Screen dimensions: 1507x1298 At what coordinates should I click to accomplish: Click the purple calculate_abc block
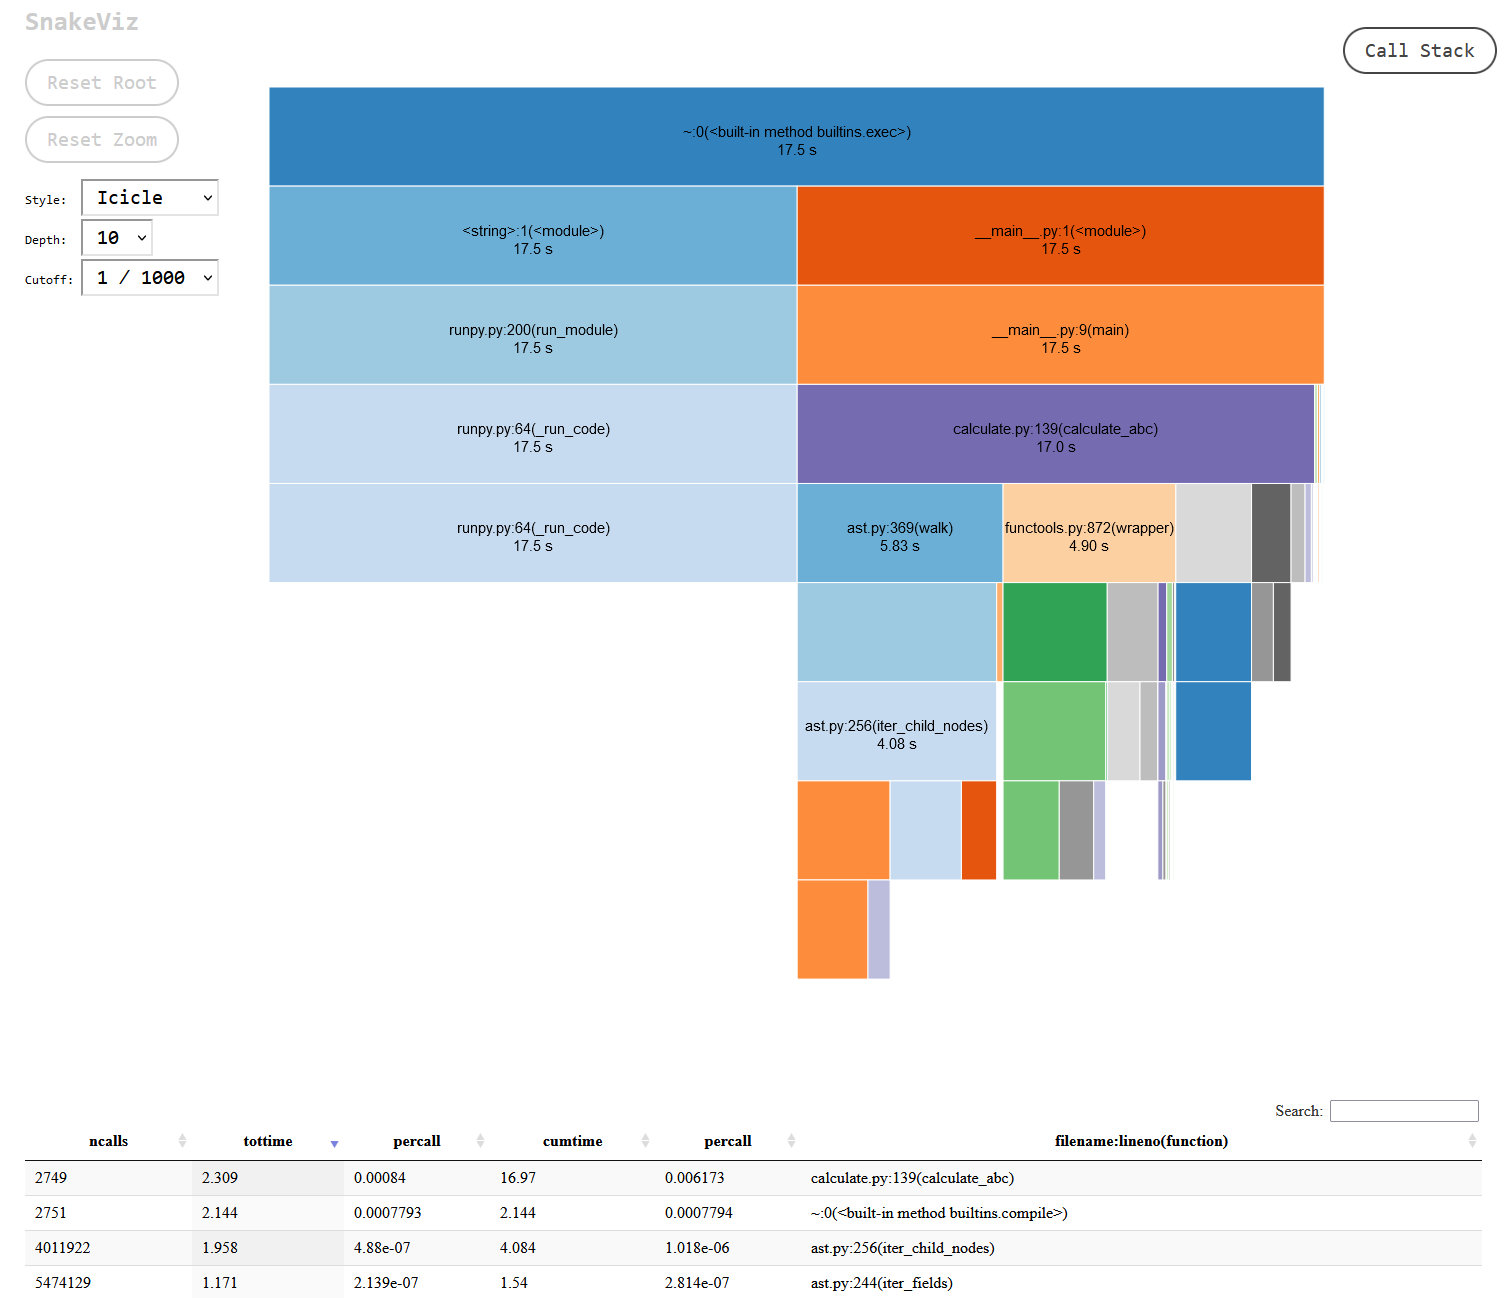click(x=1055, y=434)
